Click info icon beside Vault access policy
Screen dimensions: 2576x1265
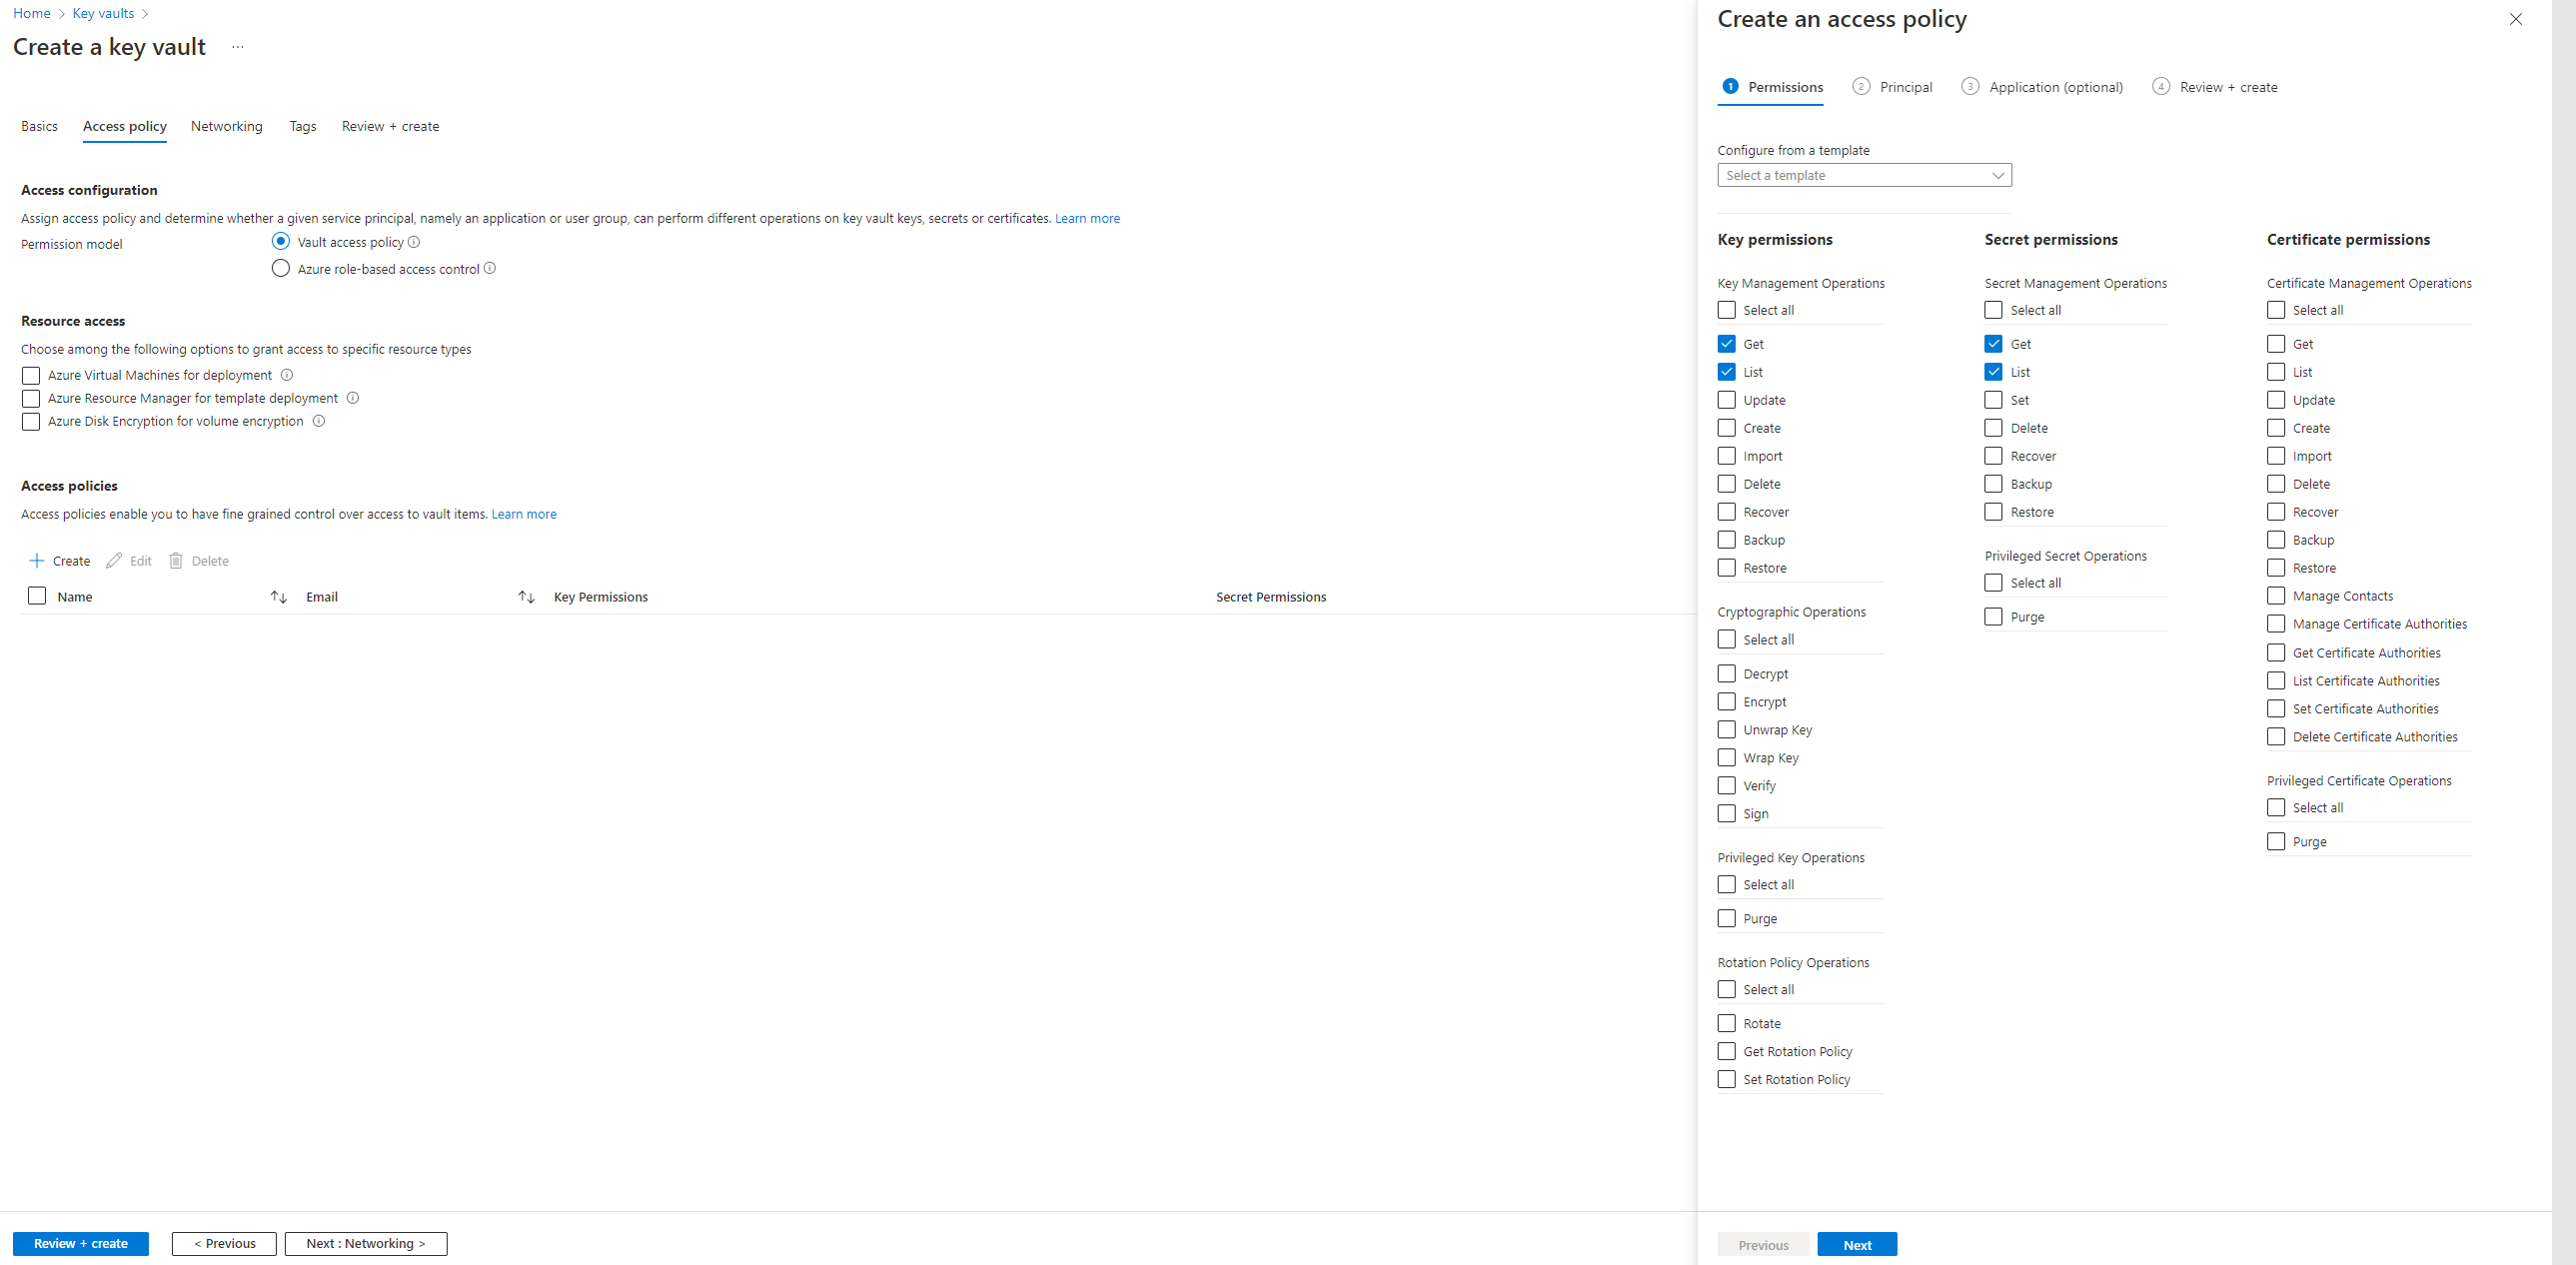(414, 242)
